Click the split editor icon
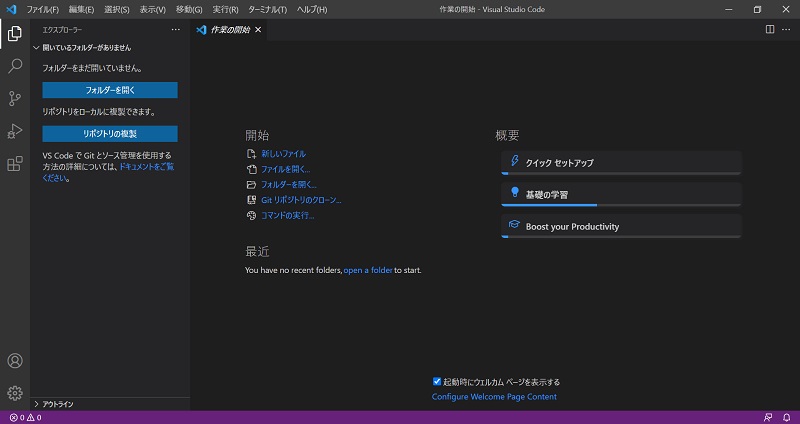The width and height of the screenshot is (800, 424). (770, 30)
